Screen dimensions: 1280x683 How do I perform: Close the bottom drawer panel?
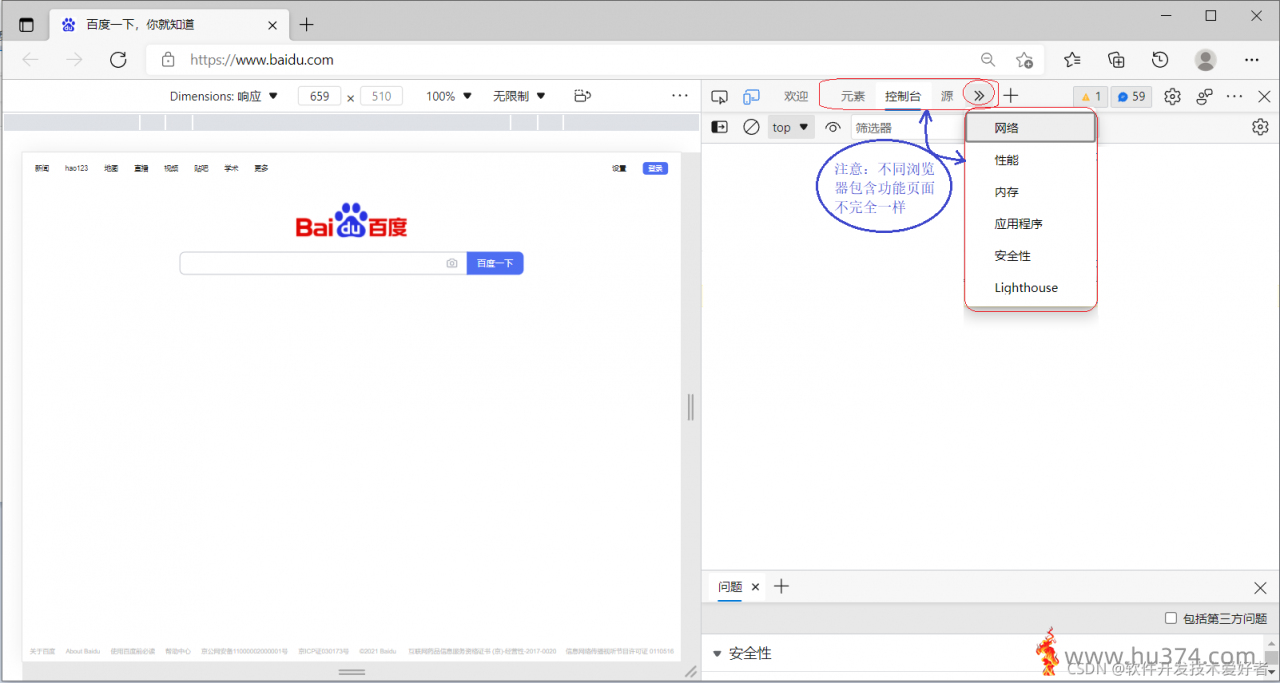1260,588
